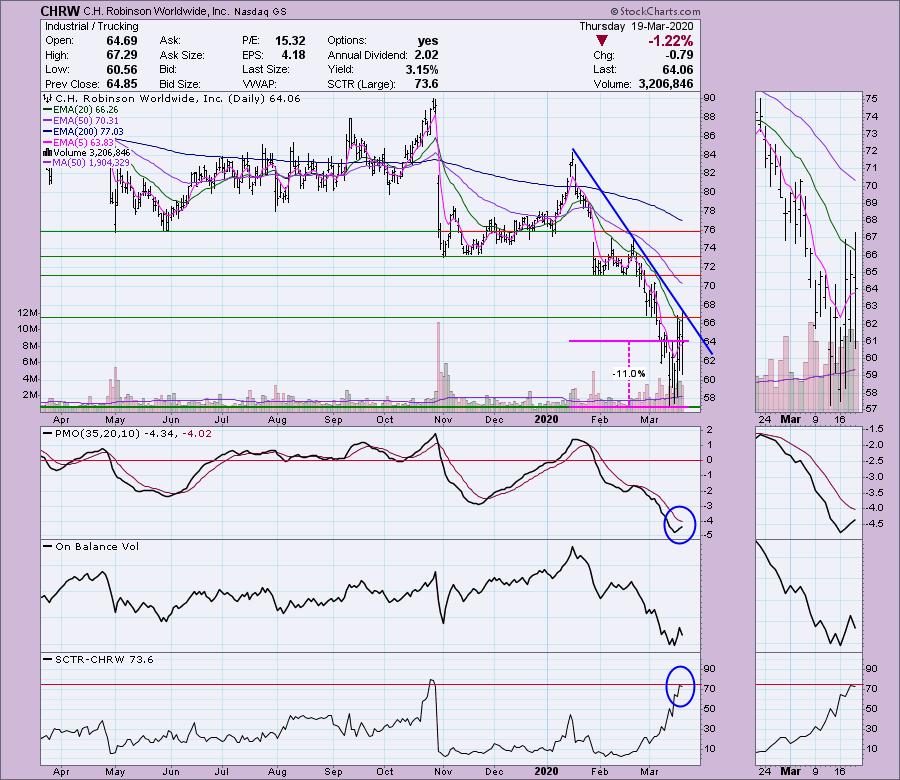Click the StockCharts.com copyright link
This screenshot has height=780, width=900.
(655, 11)
